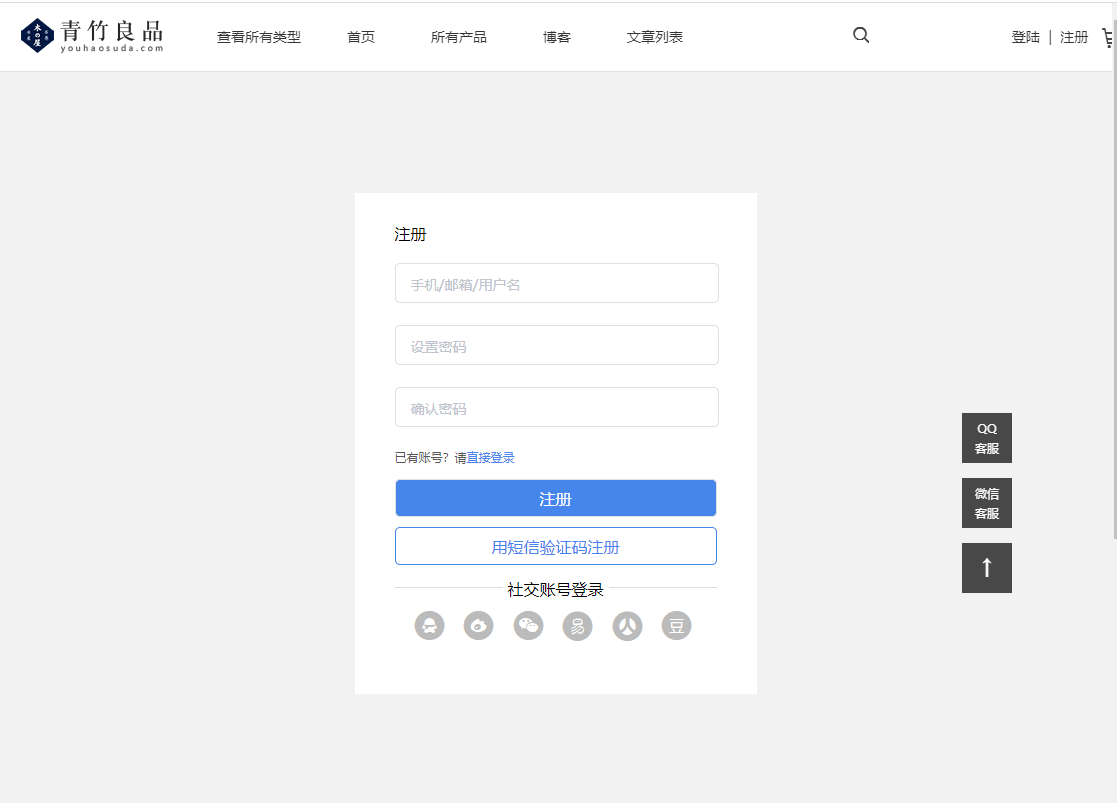Navigate to the 博客 menu item

point(557,37)
